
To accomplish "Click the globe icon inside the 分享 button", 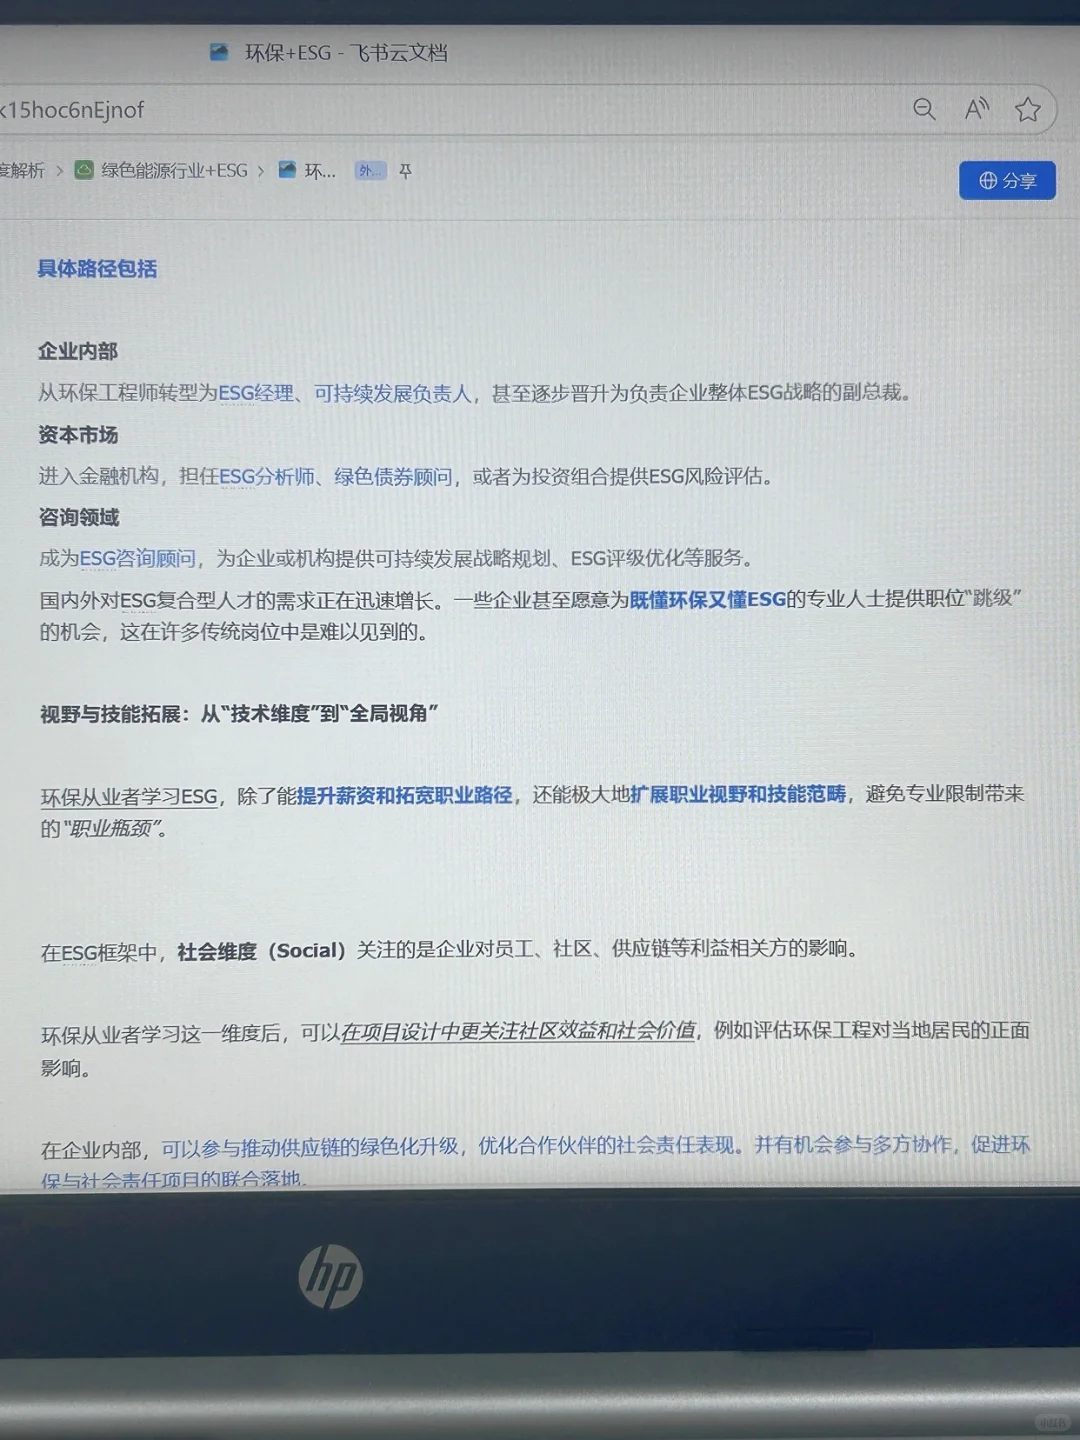I will 988,181.
